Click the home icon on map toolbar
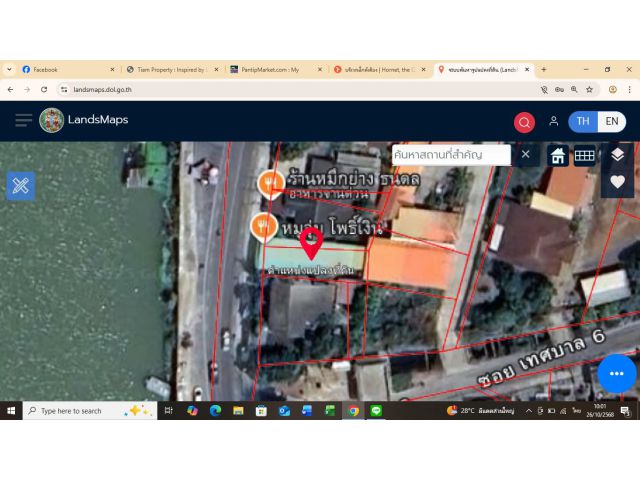 558,156
